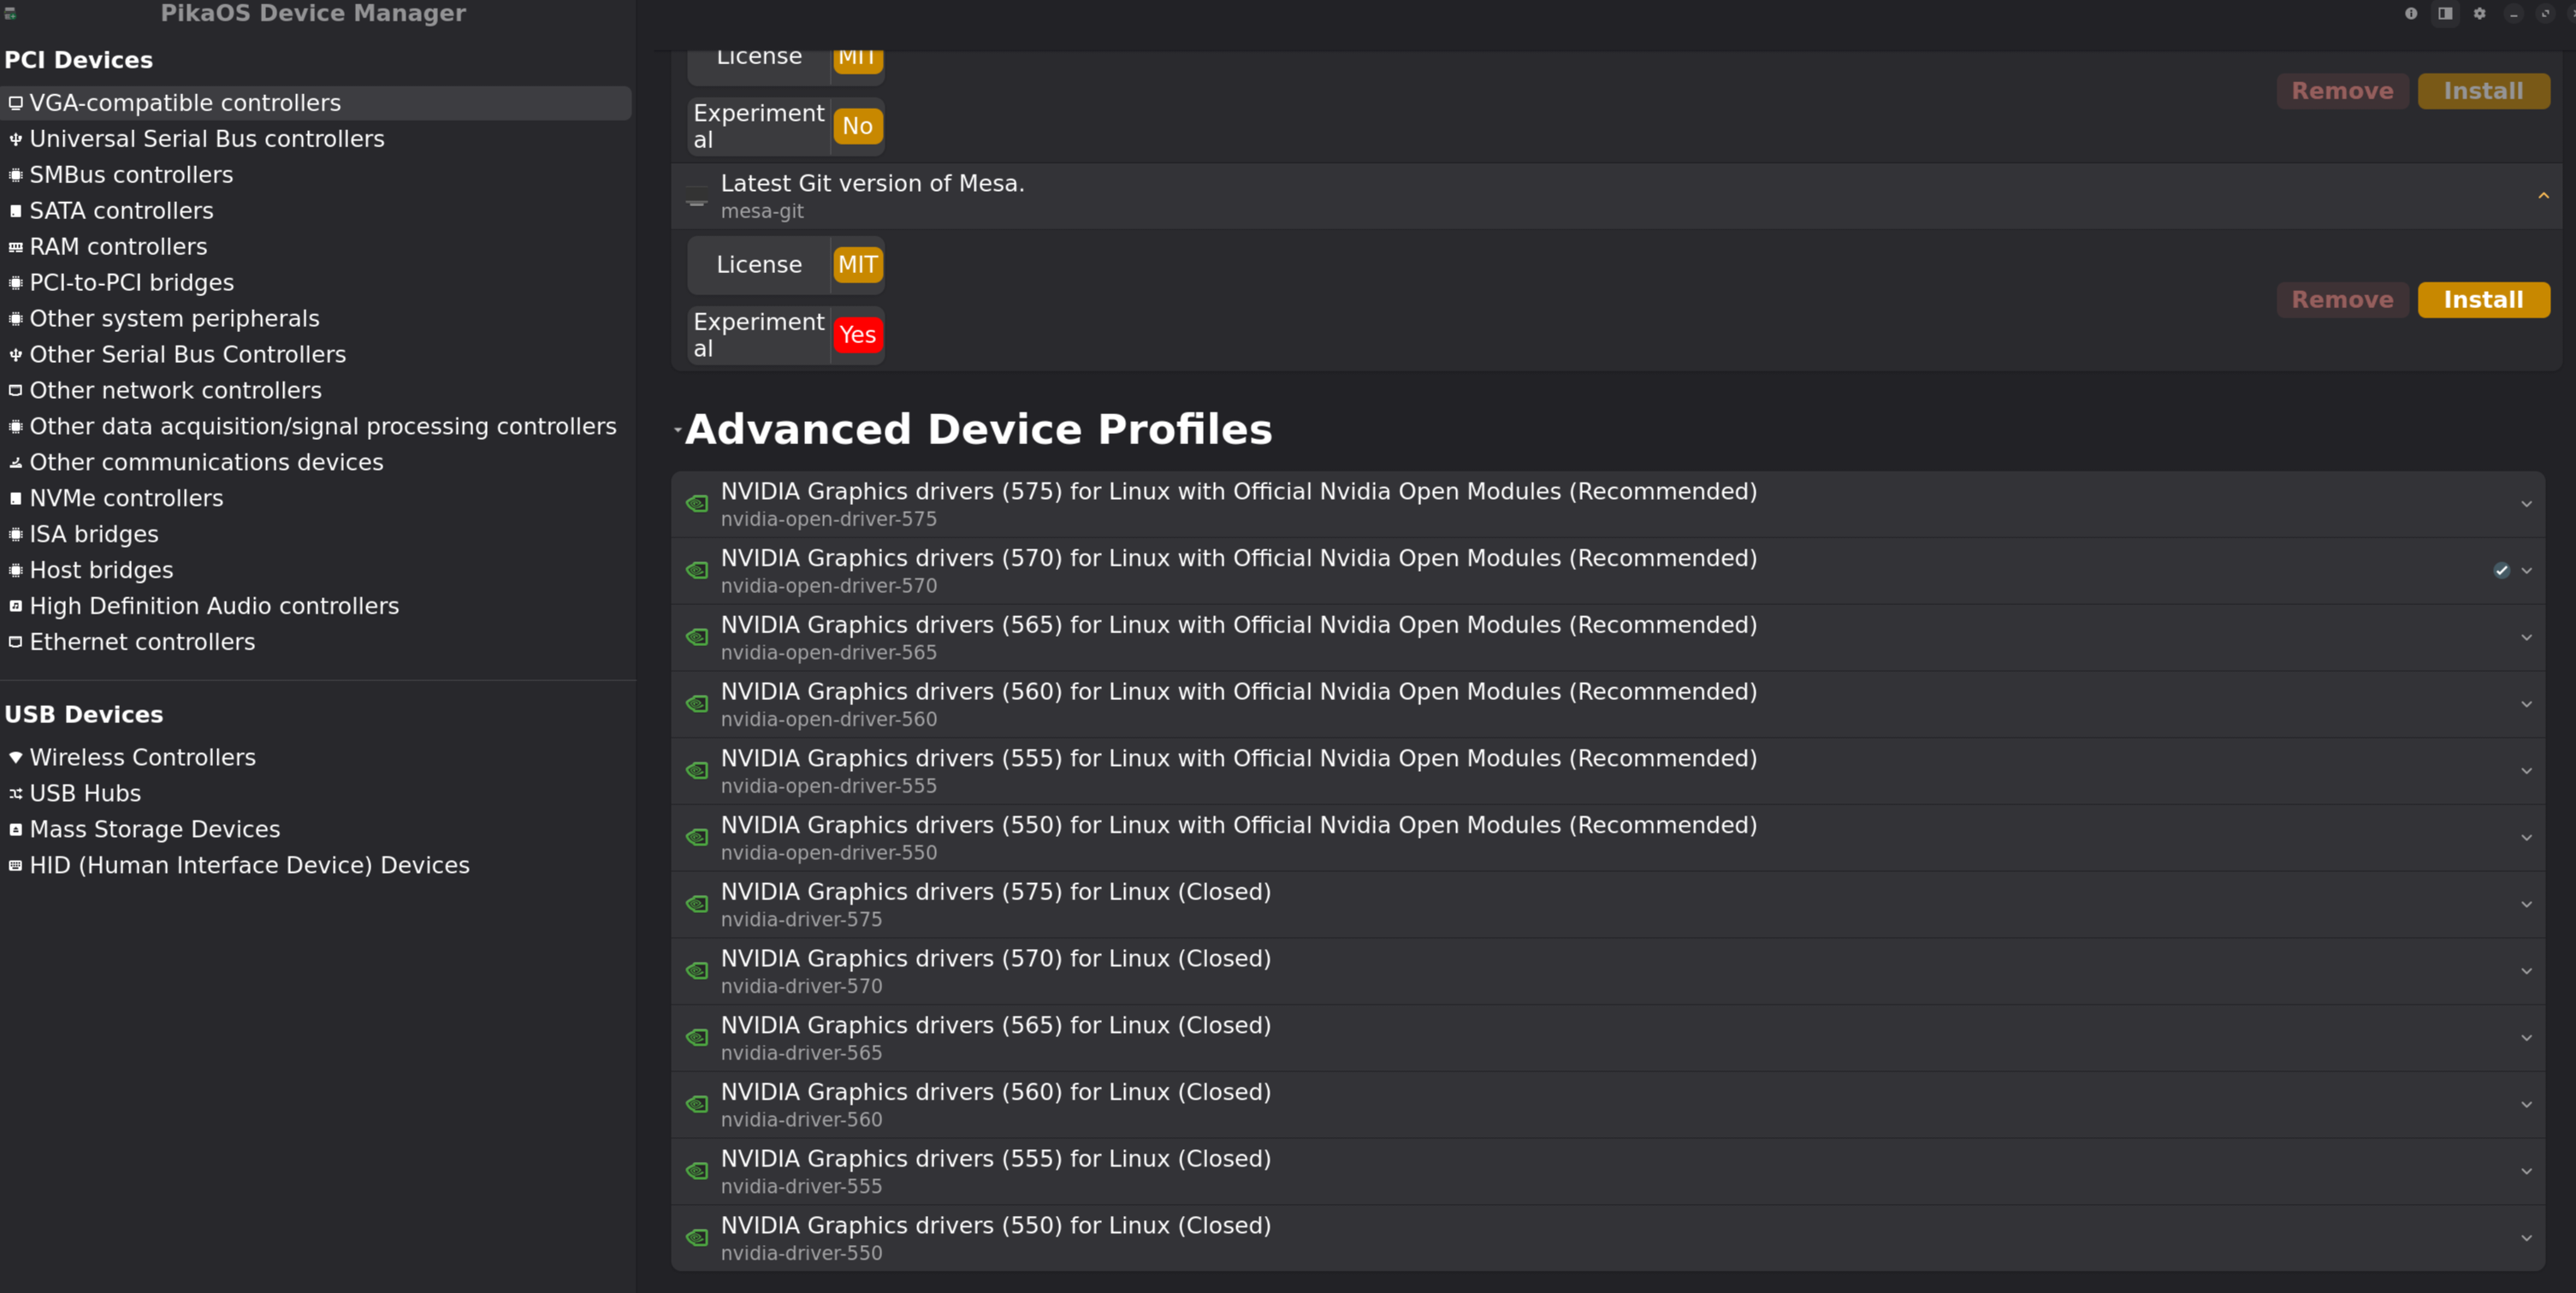The height and width of the screenshot is (1293, 2576).
Task: Click Remove for mesa-git package
Action: pos(2342,300)
